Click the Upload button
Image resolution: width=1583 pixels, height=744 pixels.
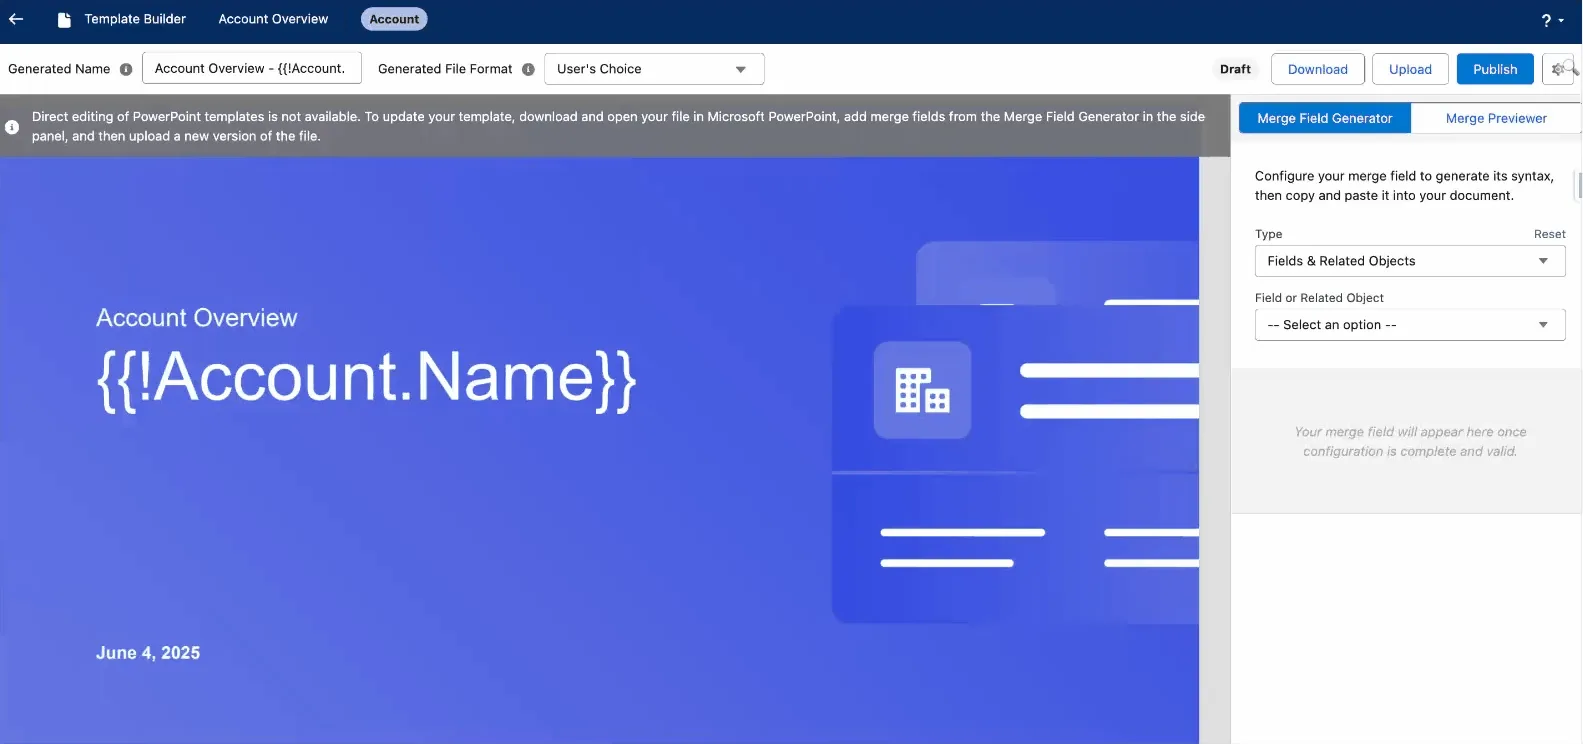coord(1410,69)
